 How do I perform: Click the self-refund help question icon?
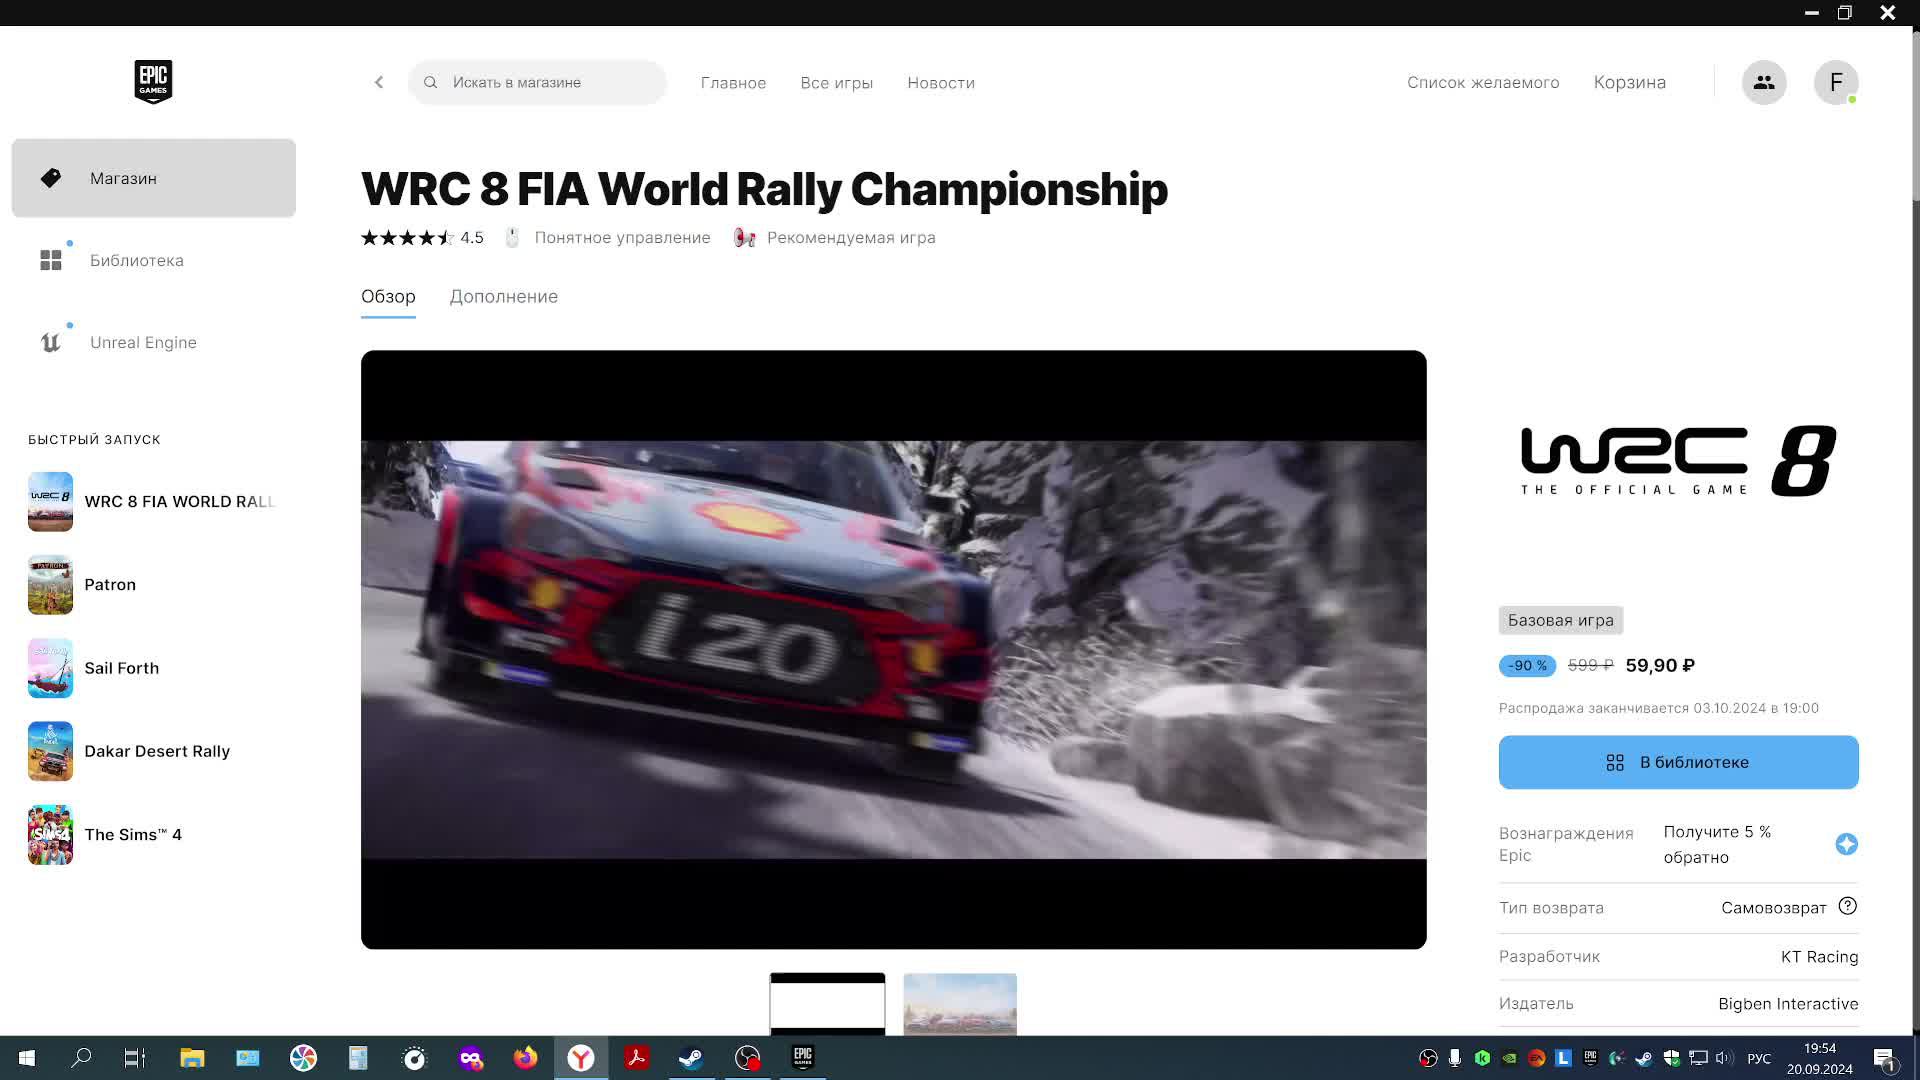[1847, 906]
